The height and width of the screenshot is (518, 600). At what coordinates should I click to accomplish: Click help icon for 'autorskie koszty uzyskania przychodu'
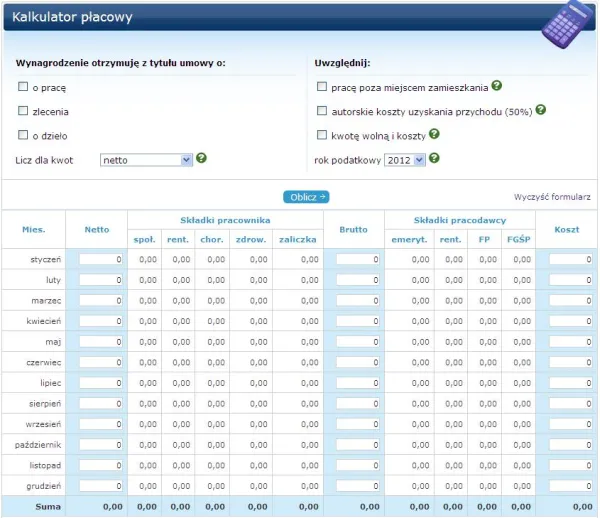coord(541,110)
